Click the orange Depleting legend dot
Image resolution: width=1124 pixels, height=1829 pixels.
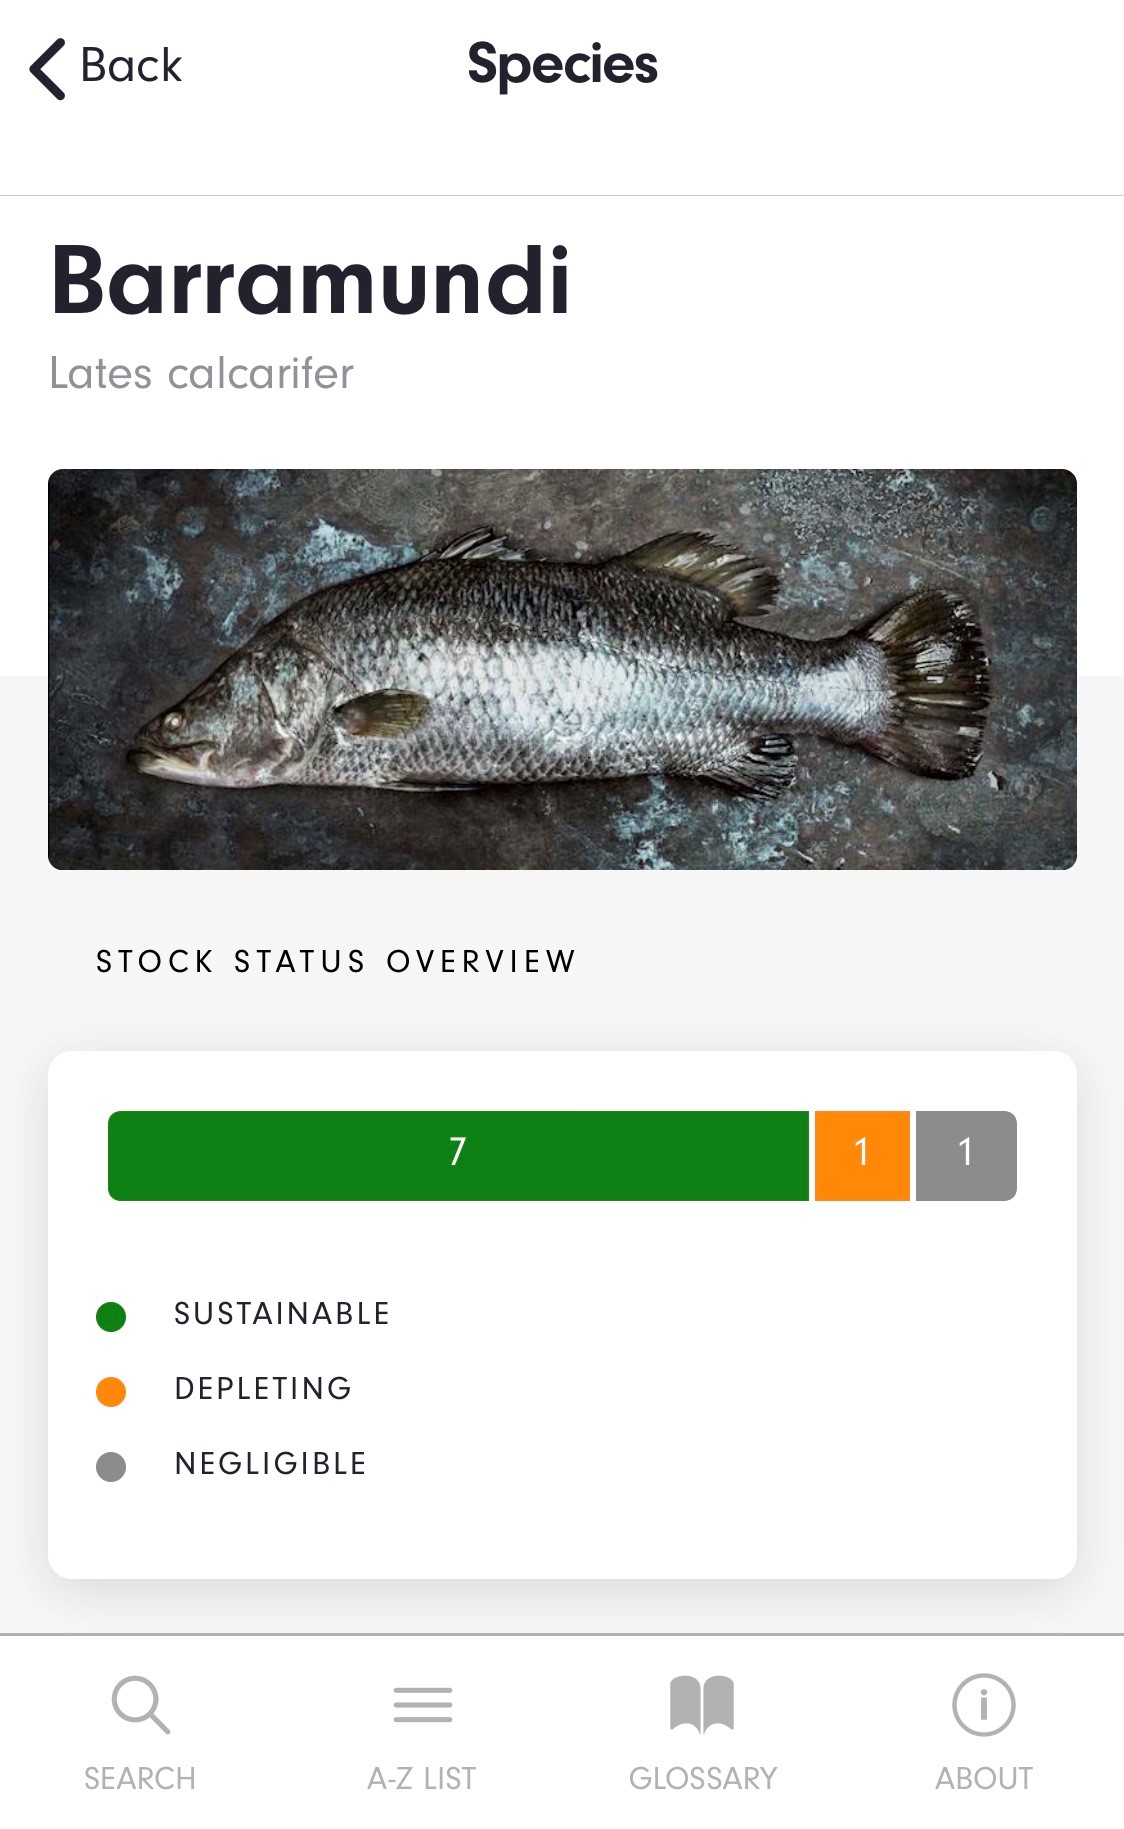[111, 1392]
